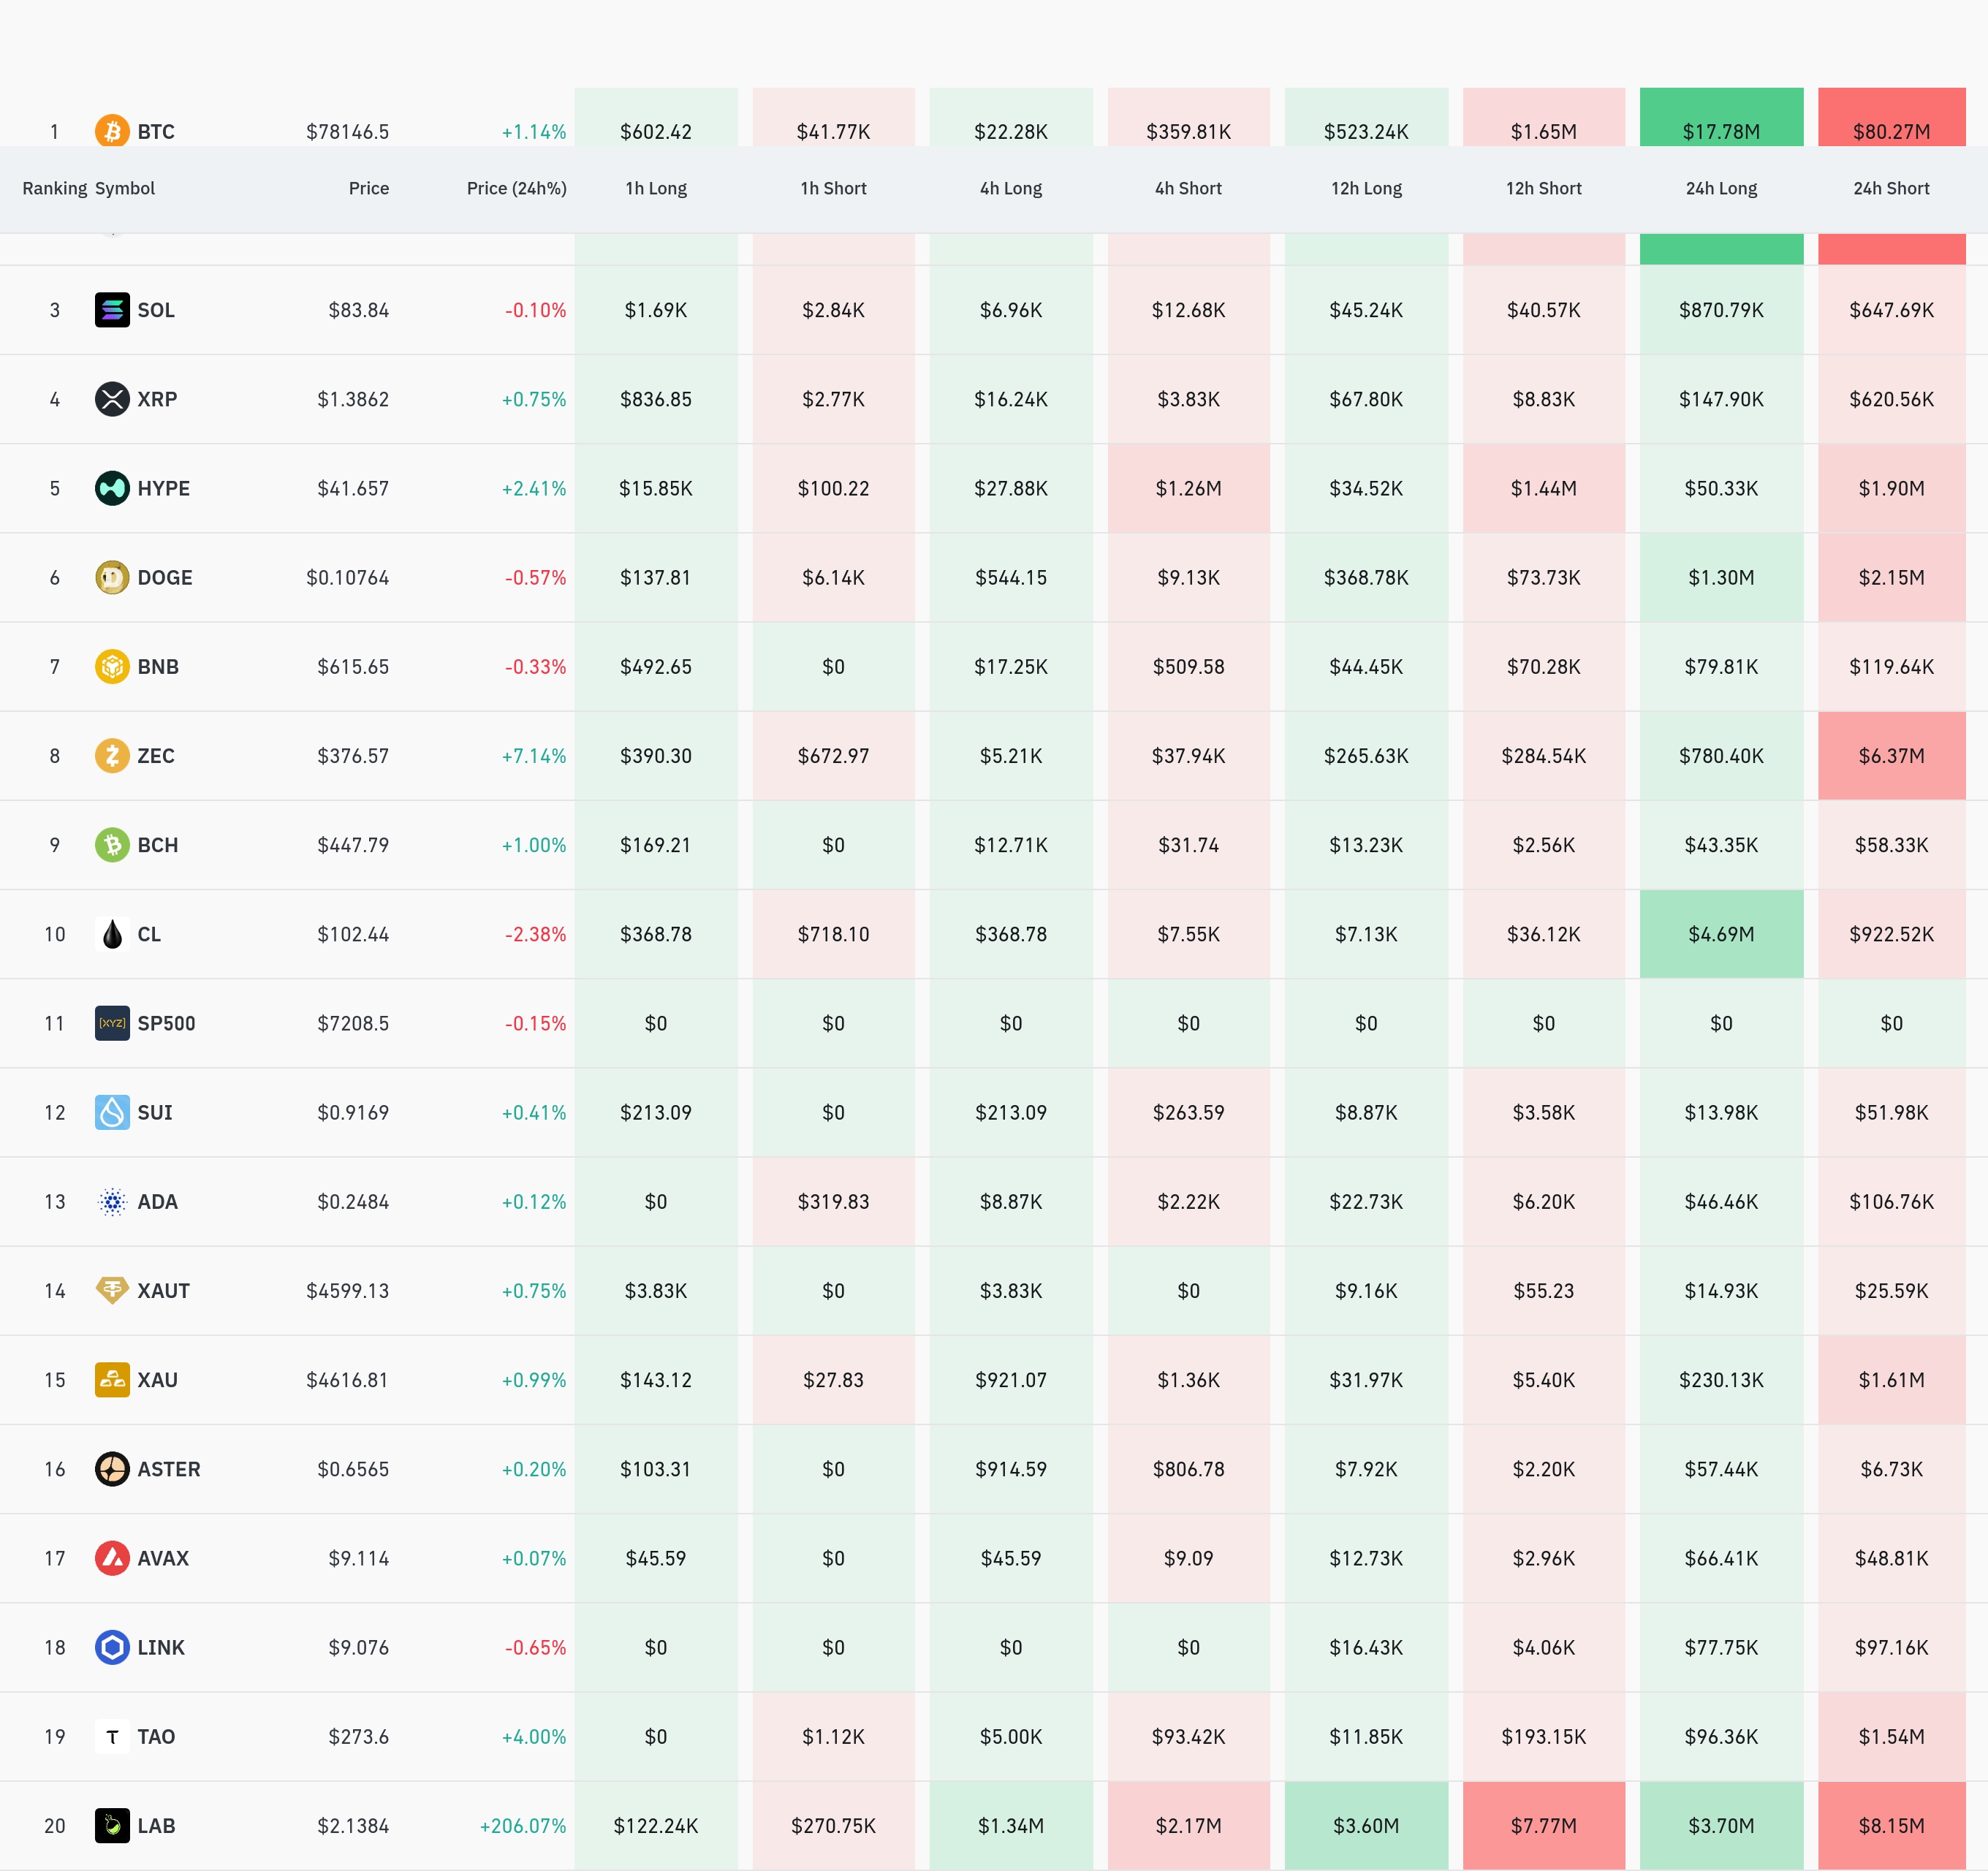
Task: Click the 4h Short column header
Action: [1188, 188]
